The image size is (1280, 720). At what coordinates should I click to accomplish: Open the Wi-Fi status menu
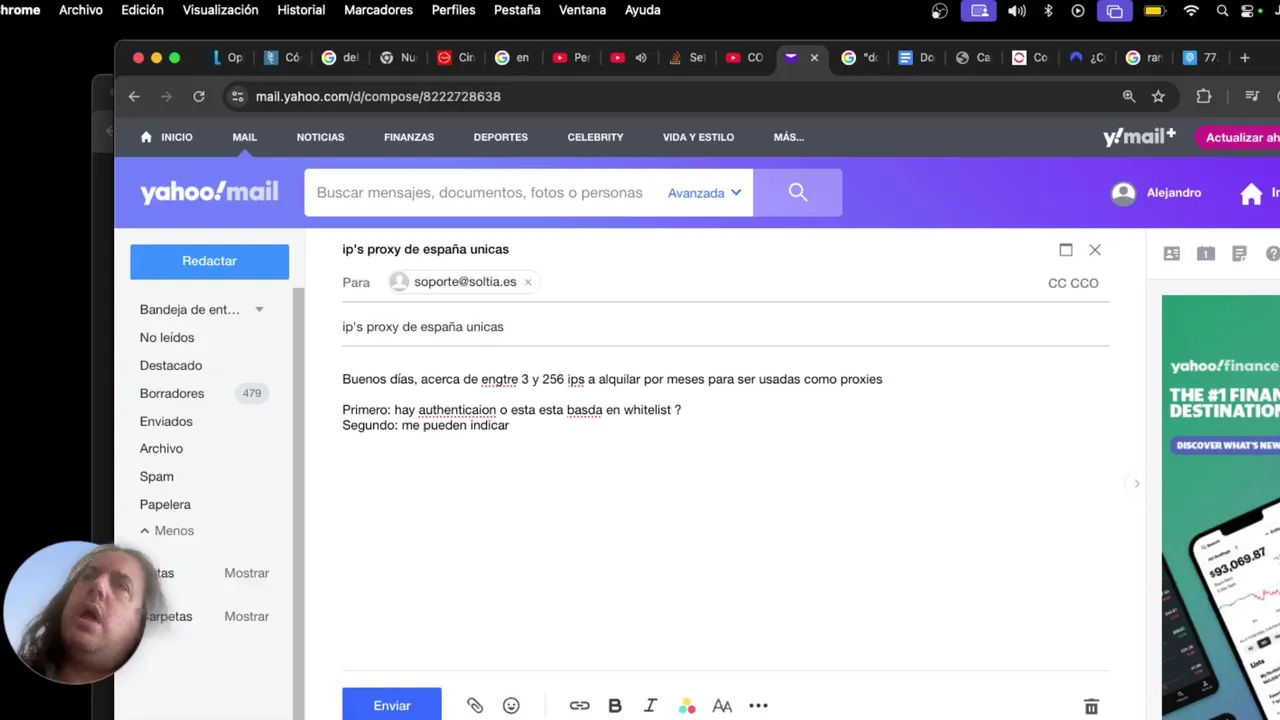point(1191,11)
